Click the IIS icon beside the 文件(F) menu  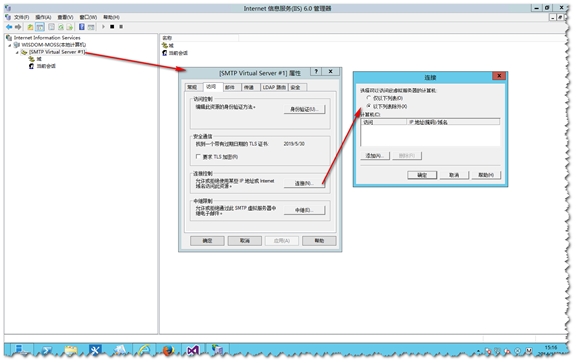coord(8,17)
